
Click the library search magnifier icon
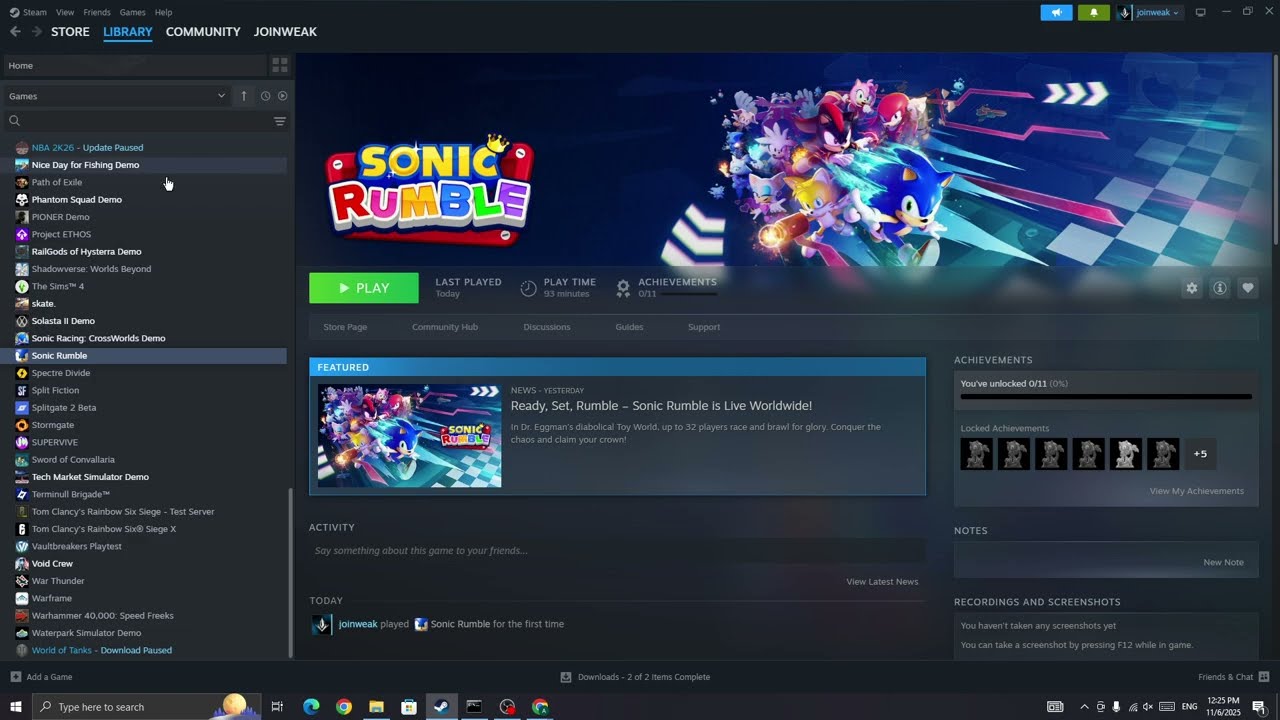(14, 121)
